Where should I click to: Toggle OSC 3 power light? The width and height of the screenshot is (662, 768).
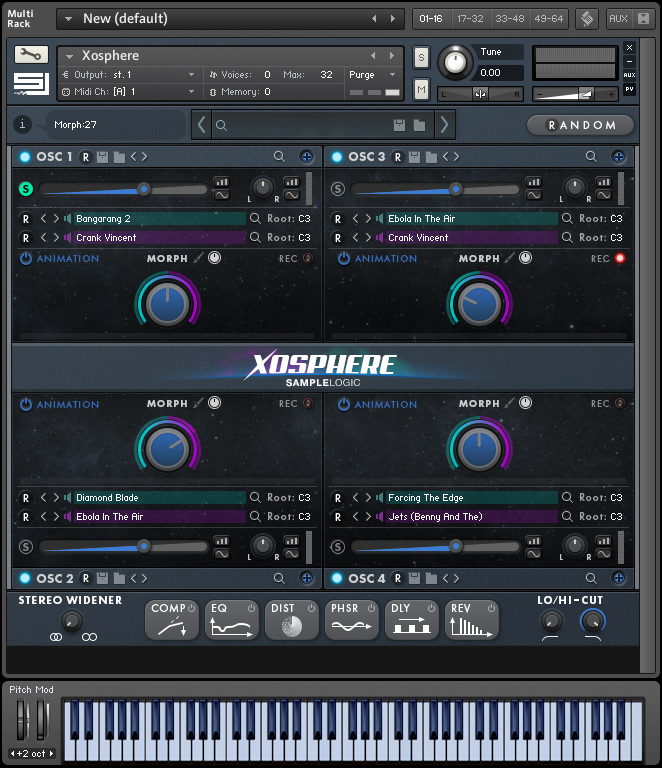tap(336, 157)
